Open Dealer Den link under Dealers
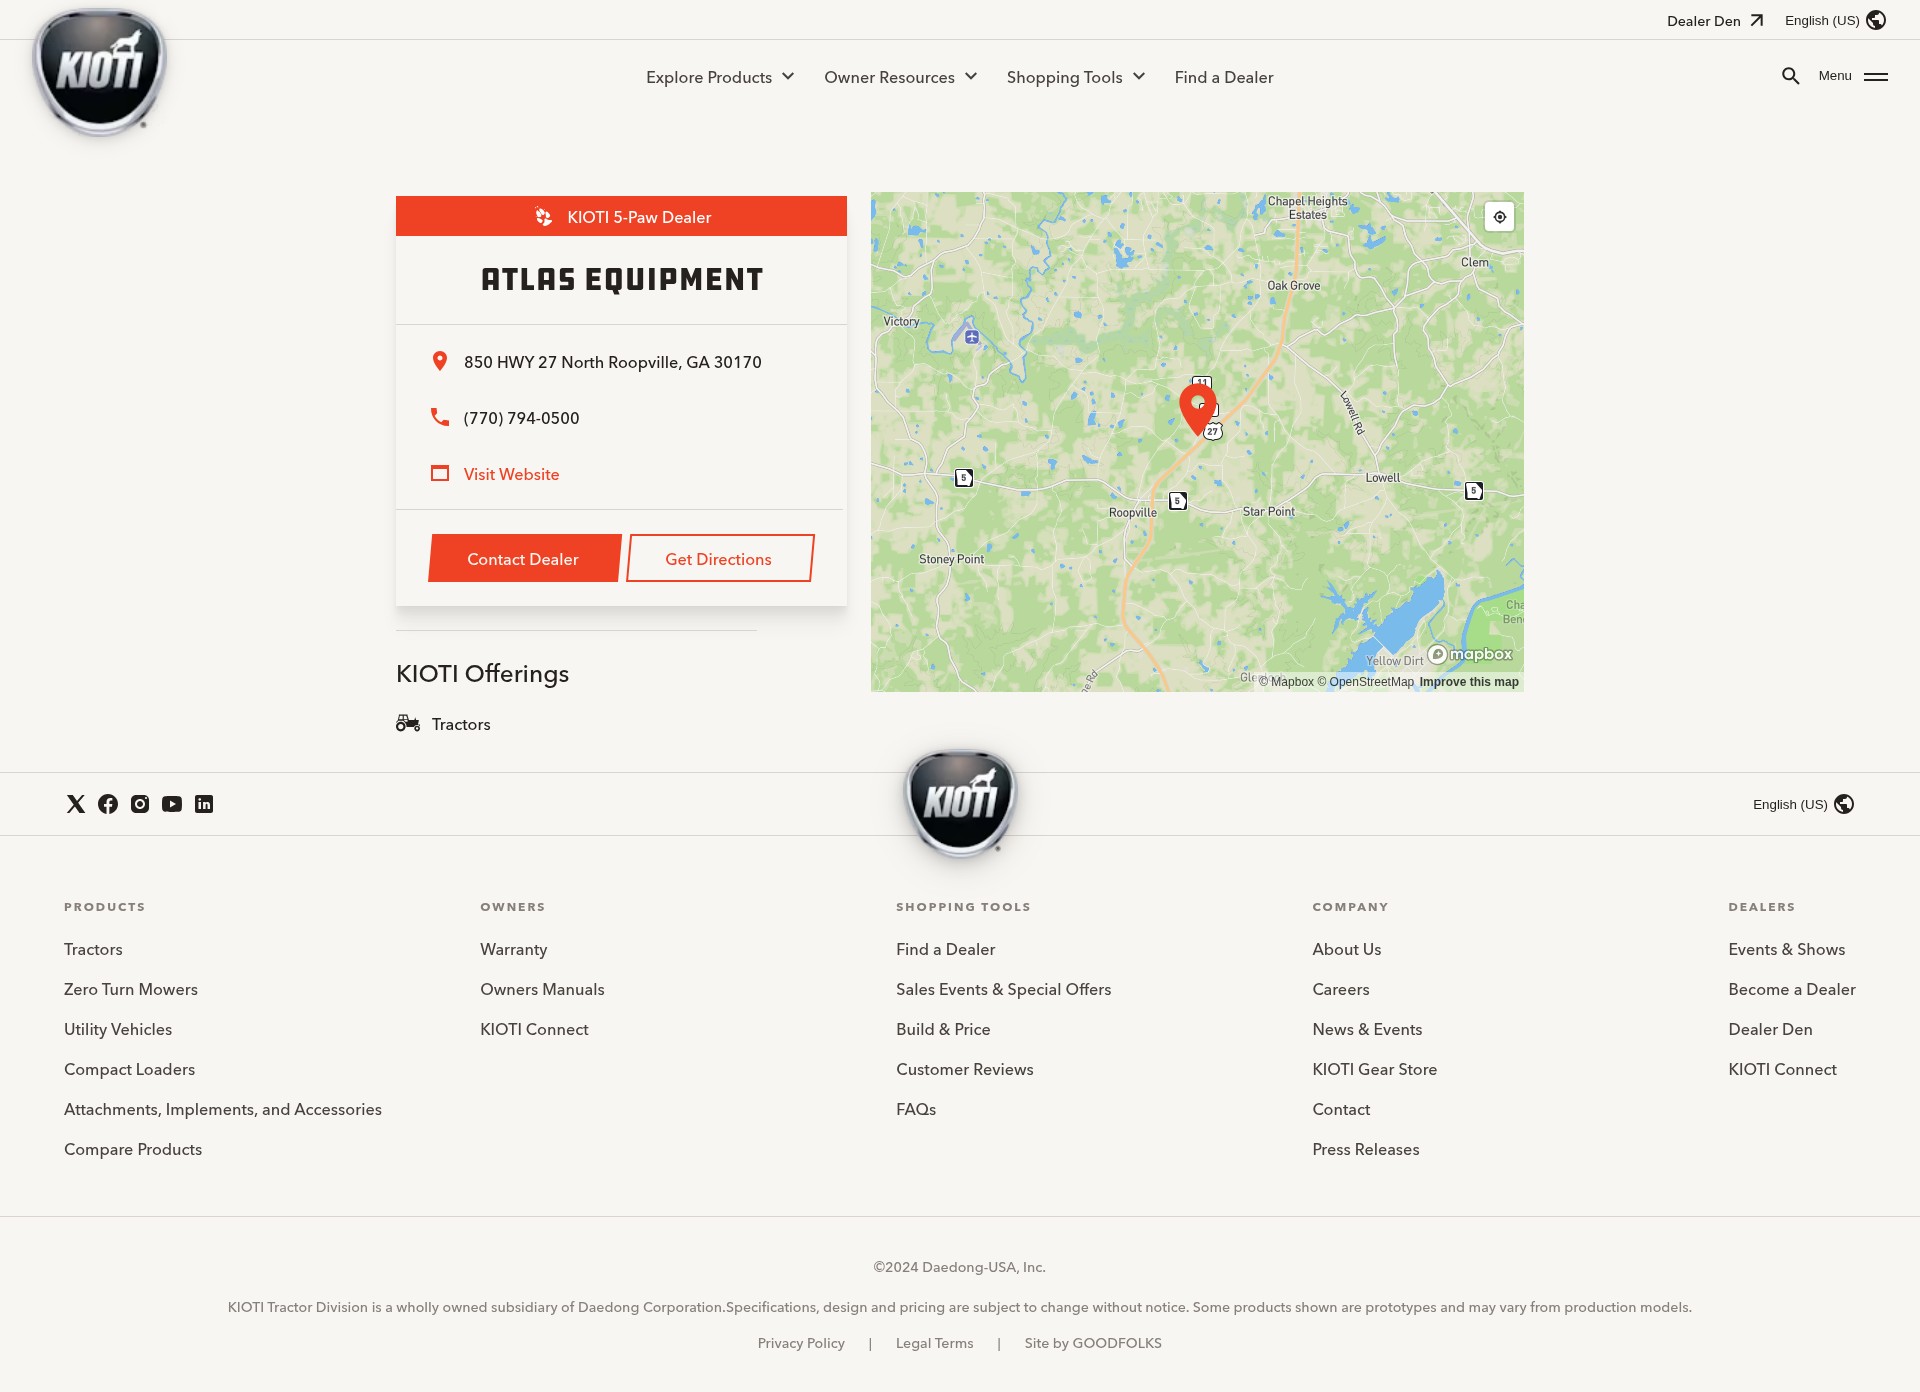Viewport: 1920px width, 1392px height. pyautogui.click(x=1770, y=1029)
